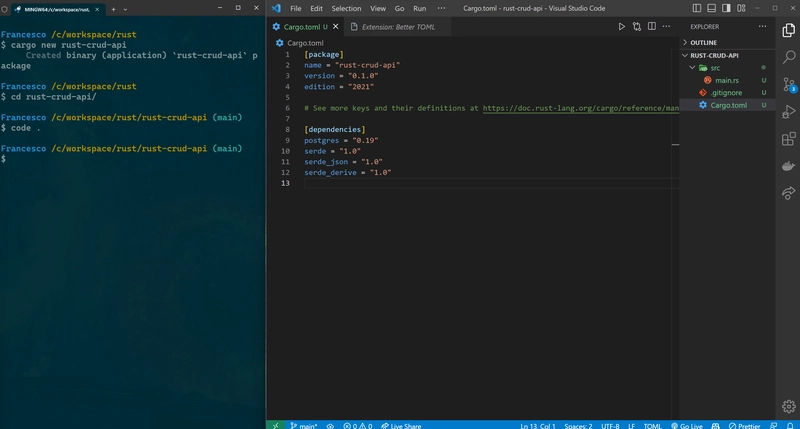Open the Docker view icon
The image size is (800, 429).
click(x=789, y=166)
